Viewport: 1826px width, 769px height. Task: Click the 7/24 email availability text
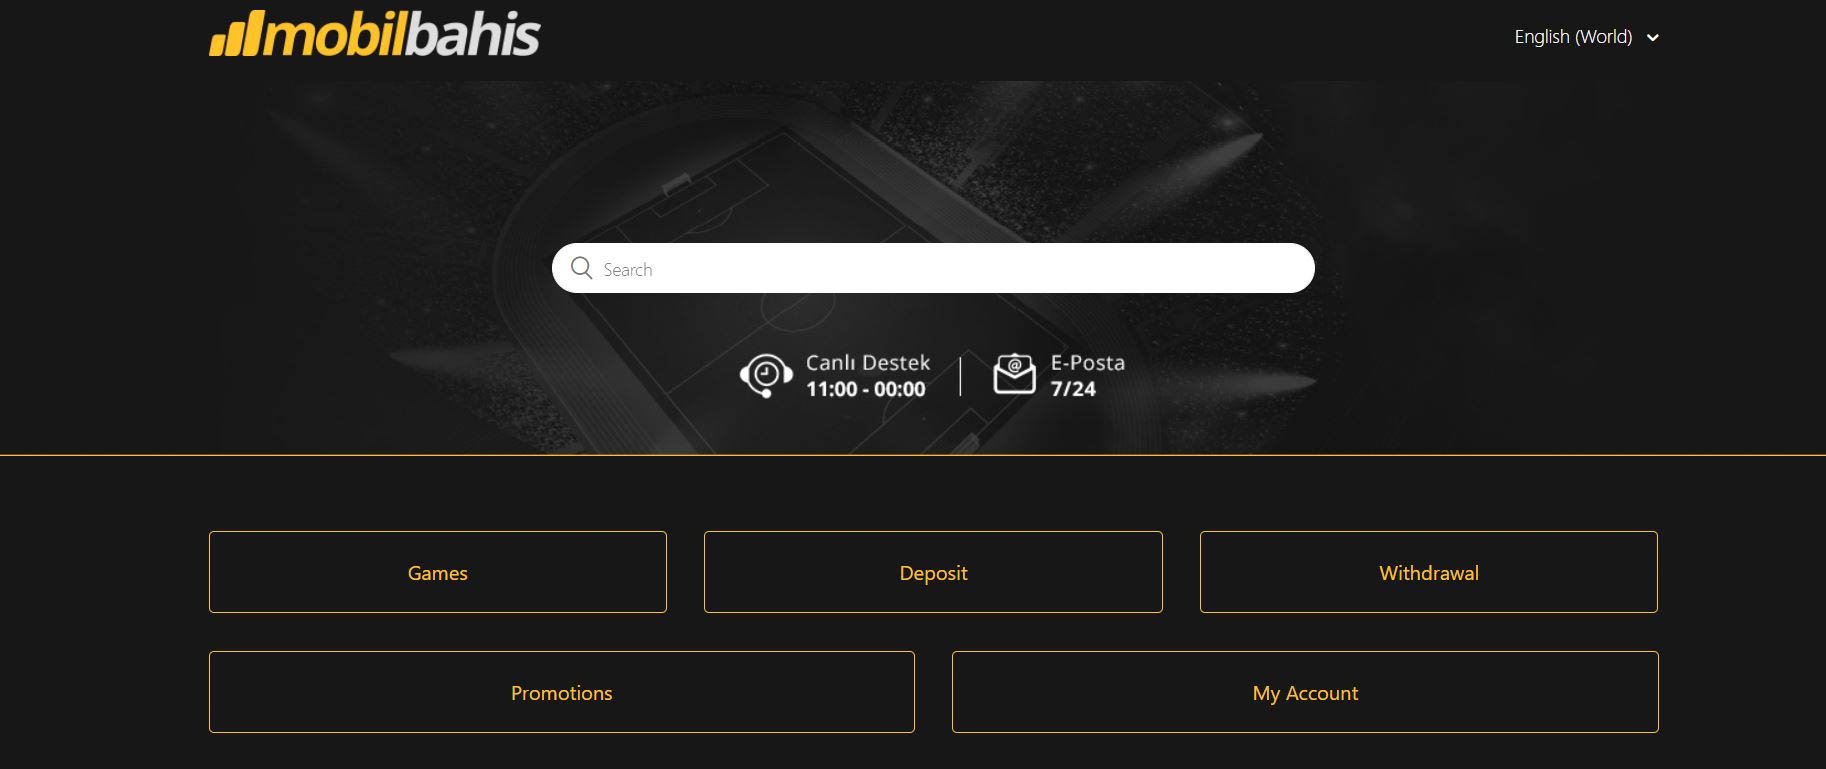(x=1073, y=389)
